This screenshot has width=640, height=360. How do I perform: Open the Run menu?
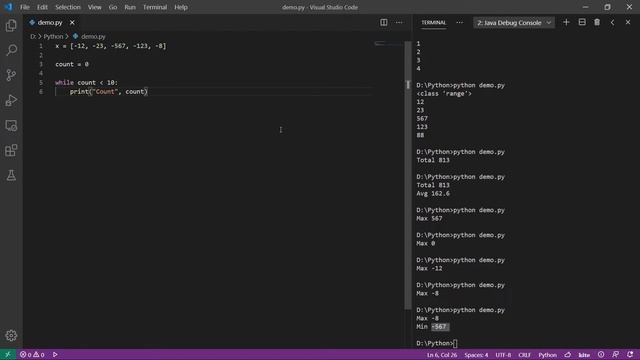130,7
